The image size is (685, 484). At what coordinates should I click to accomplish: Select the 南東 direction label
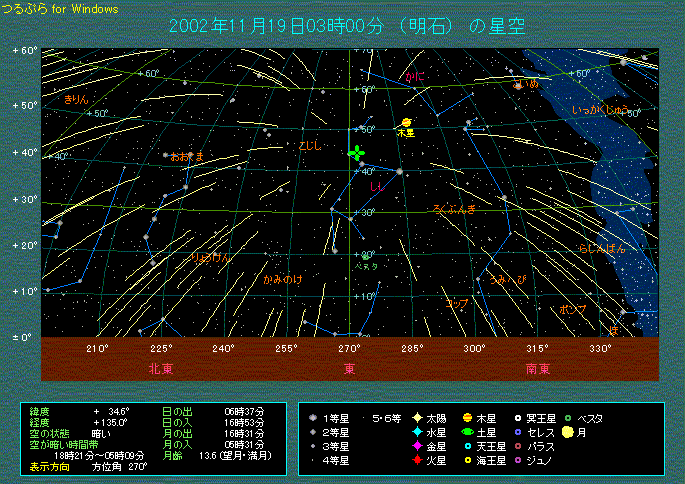[537, 368]
